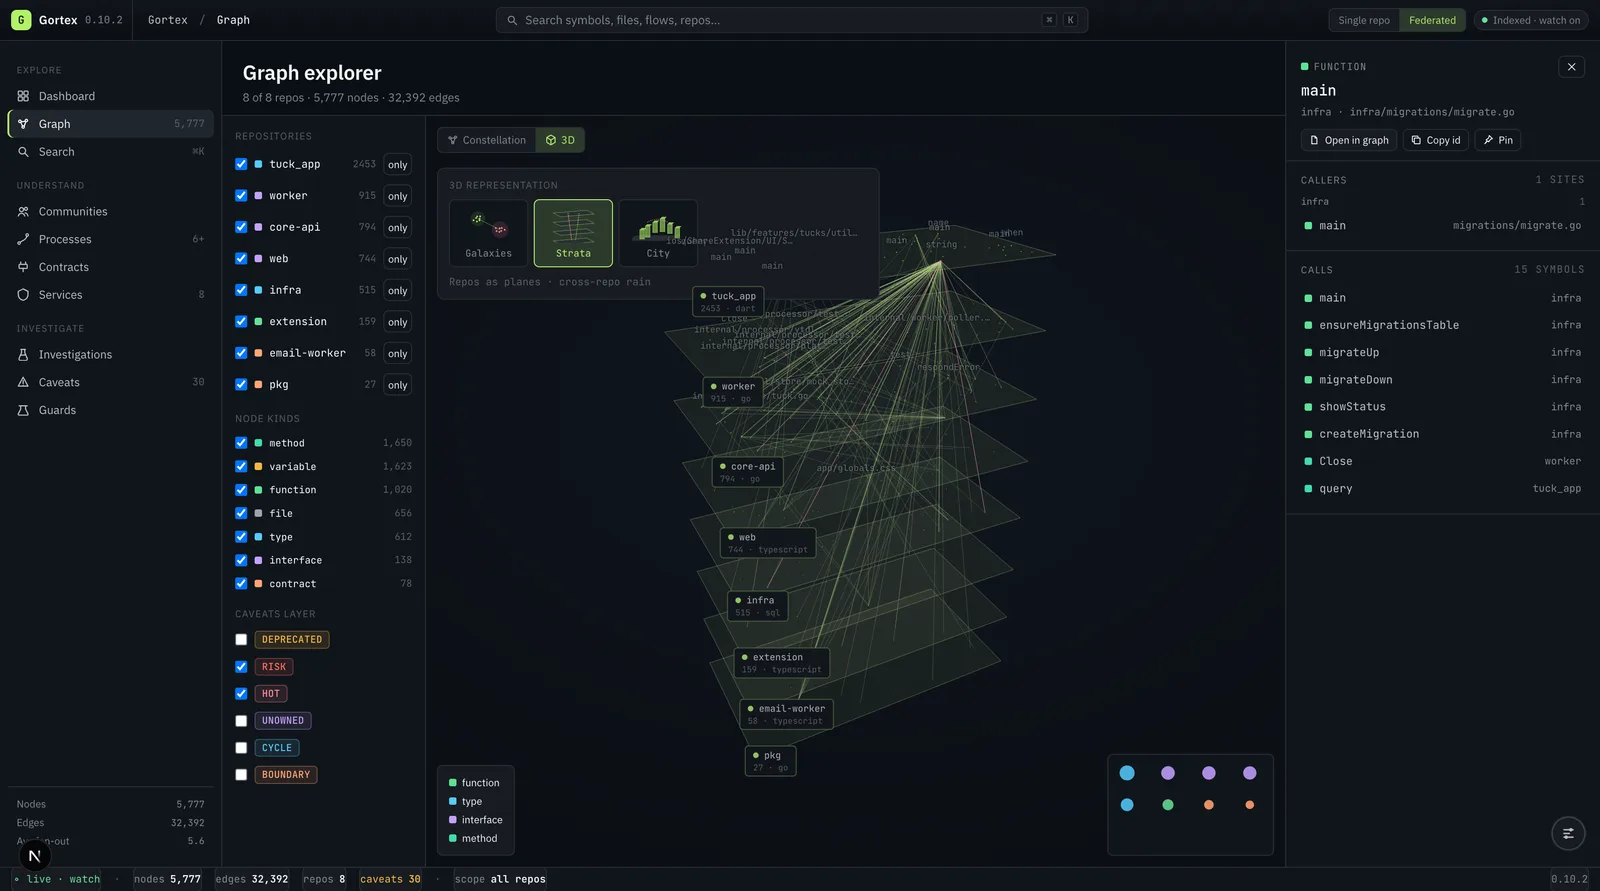Click Open in graph button
Screen dimensions: 1600x891
(x=1349, y=140)
